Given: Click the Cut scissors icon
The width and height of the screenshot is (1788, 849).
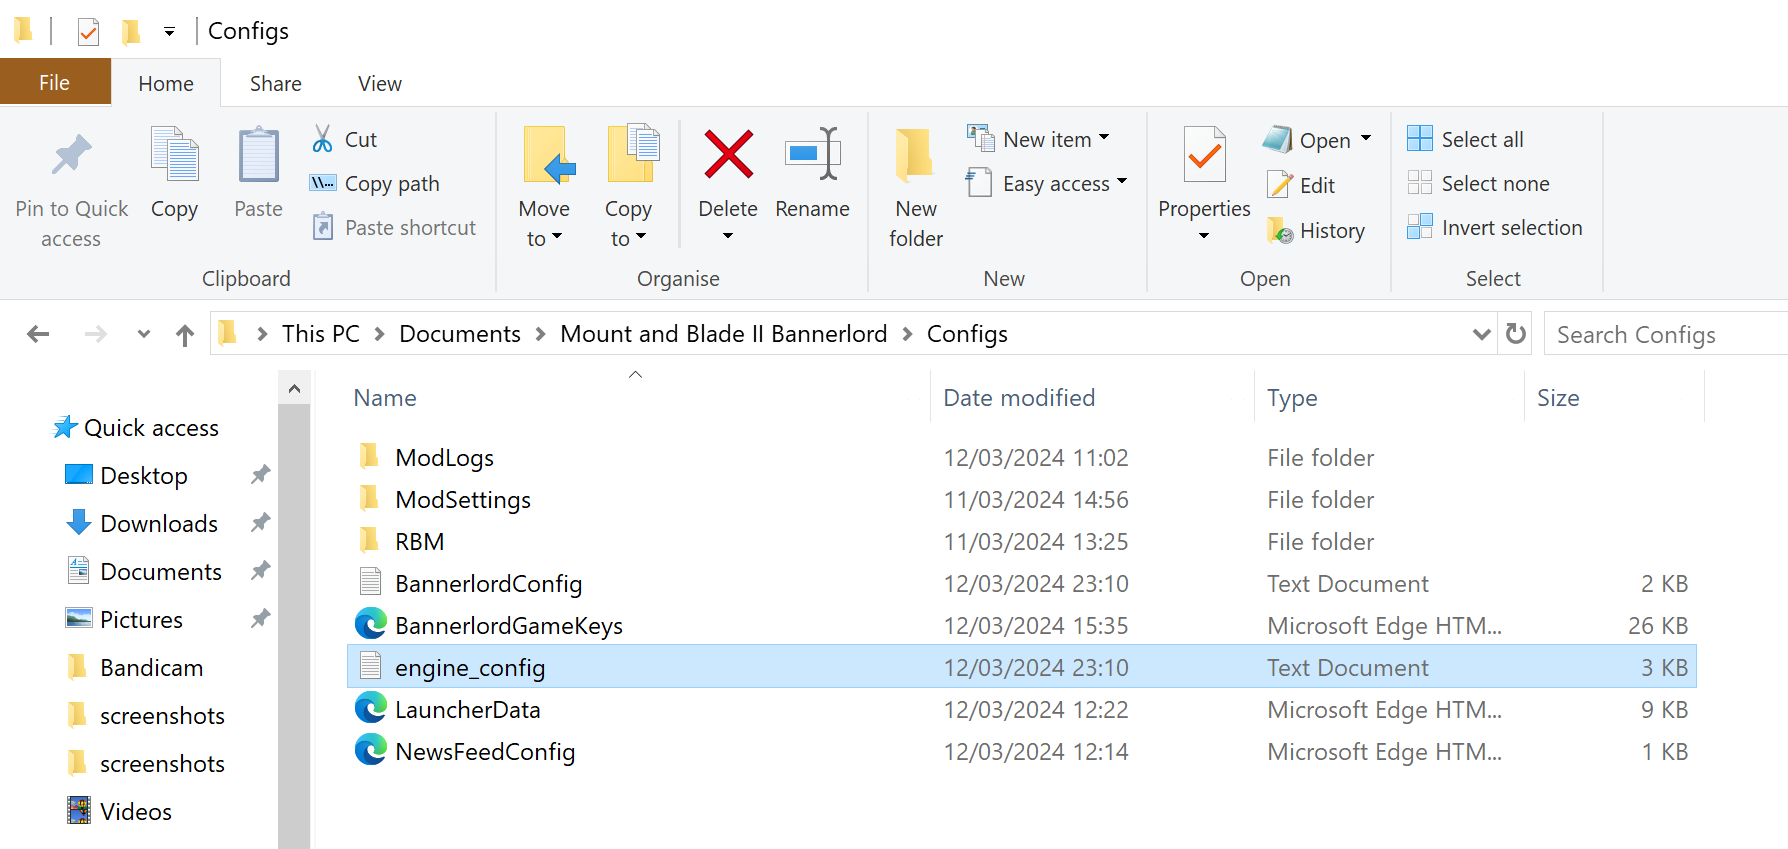Looking at the screenshot, I should (x=322, y=139).
